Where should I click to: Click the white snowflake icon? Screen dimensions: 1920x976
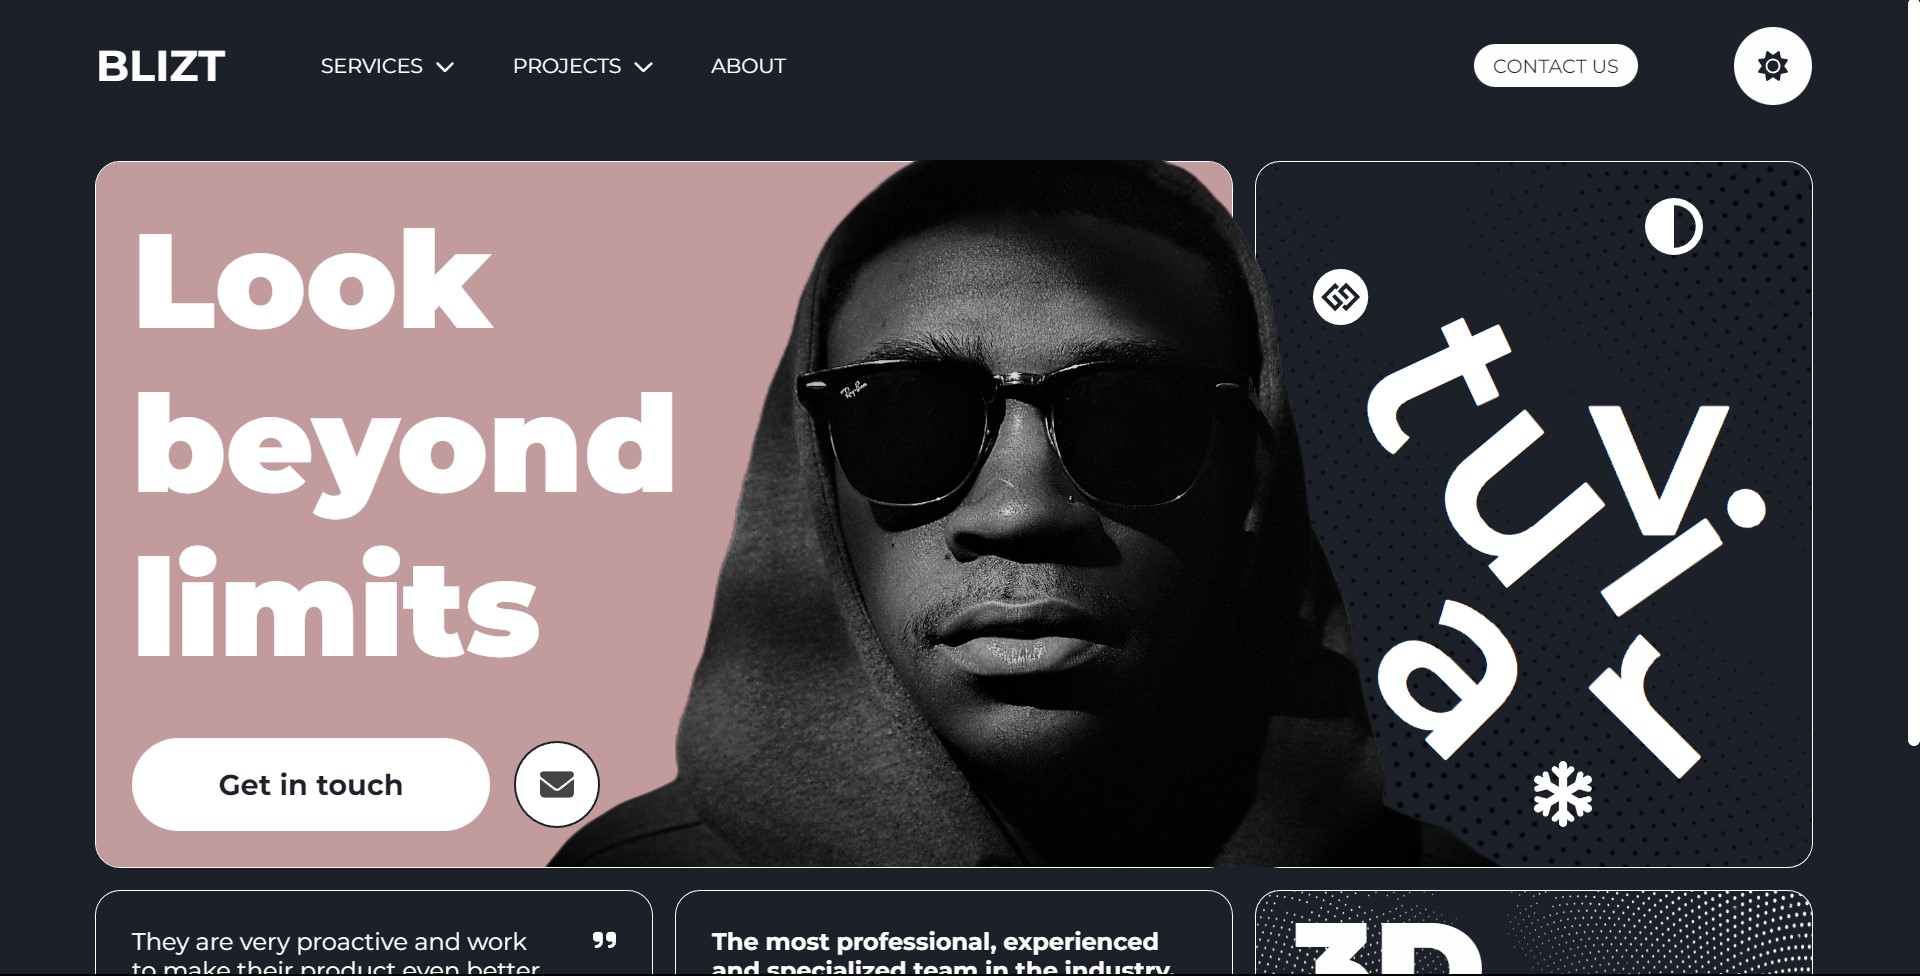point(1562,794)
